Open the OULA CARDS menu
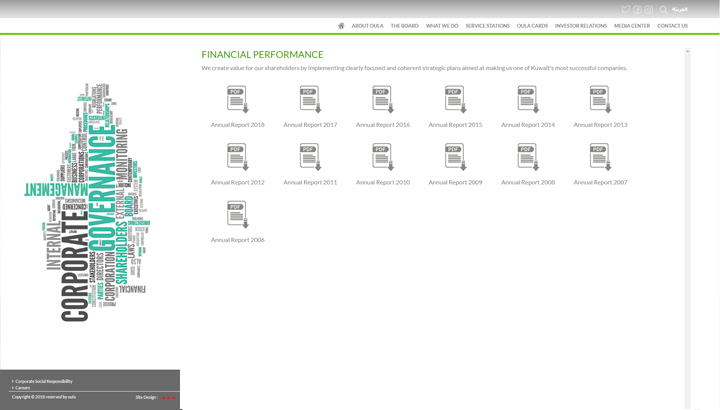 tap(532, 26)
